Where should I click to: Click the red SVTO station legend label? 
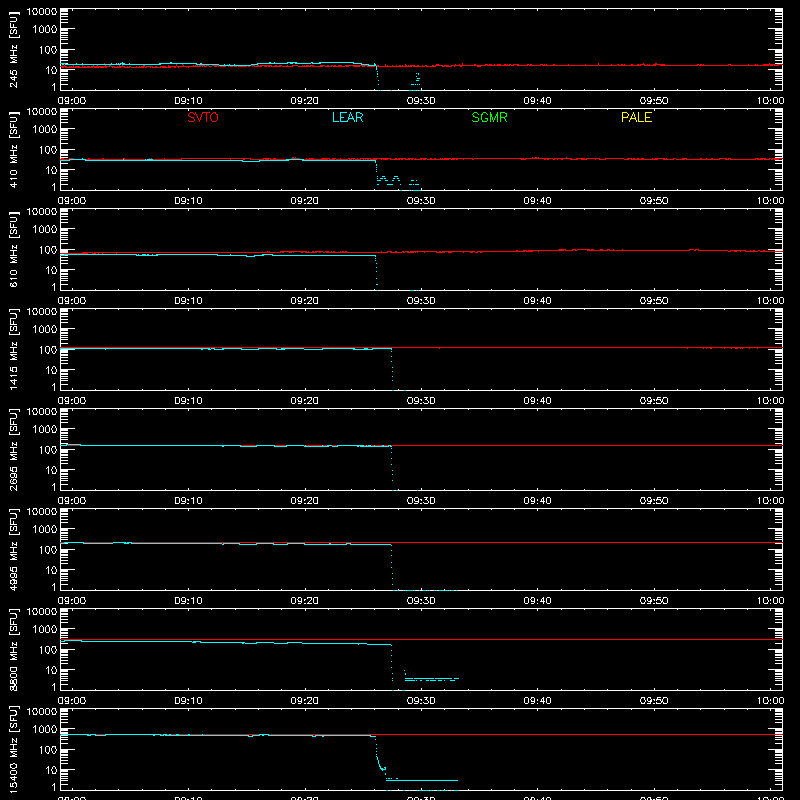point(203,117)
